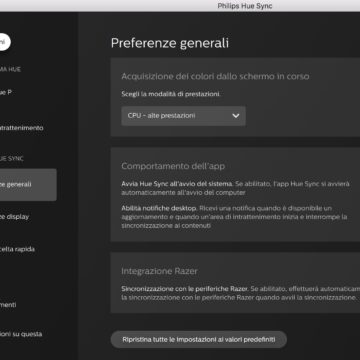Open the 'trattenimento' sidebar entry
This screenshot has width=360, height=360.
21,128
